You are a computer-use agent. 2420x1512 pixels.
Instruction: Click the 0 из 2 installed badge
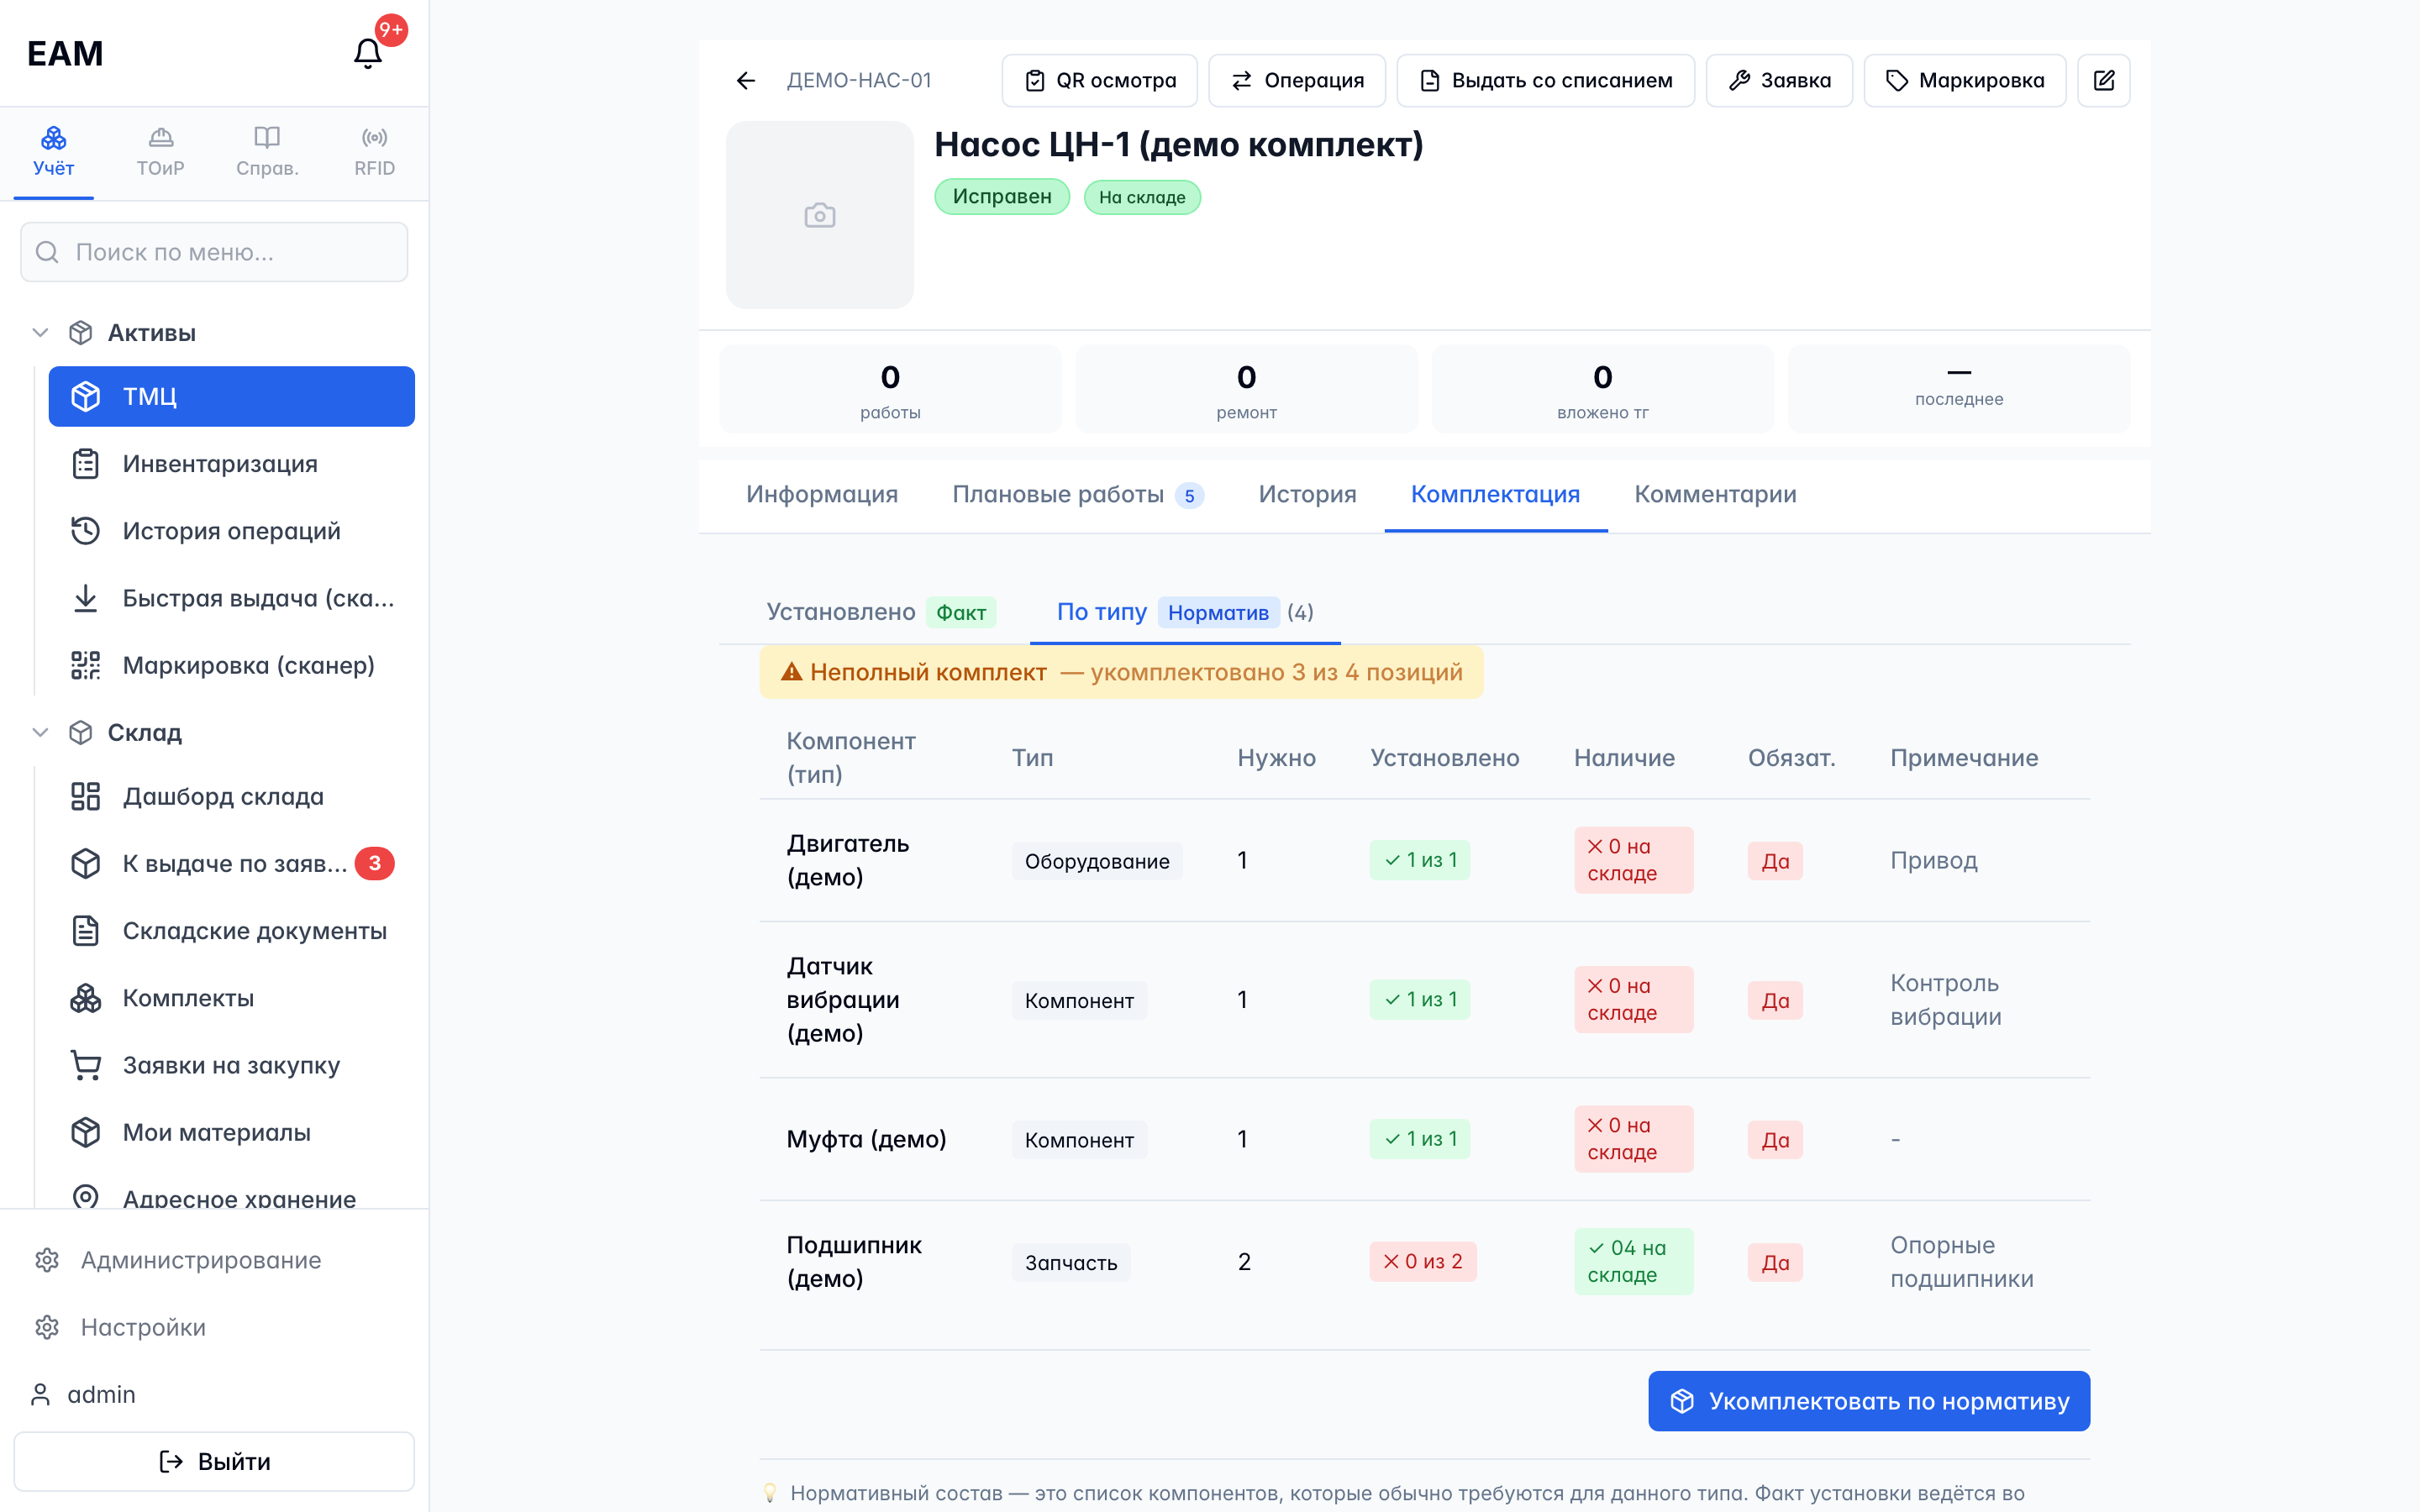[x=1423, y=1262]
